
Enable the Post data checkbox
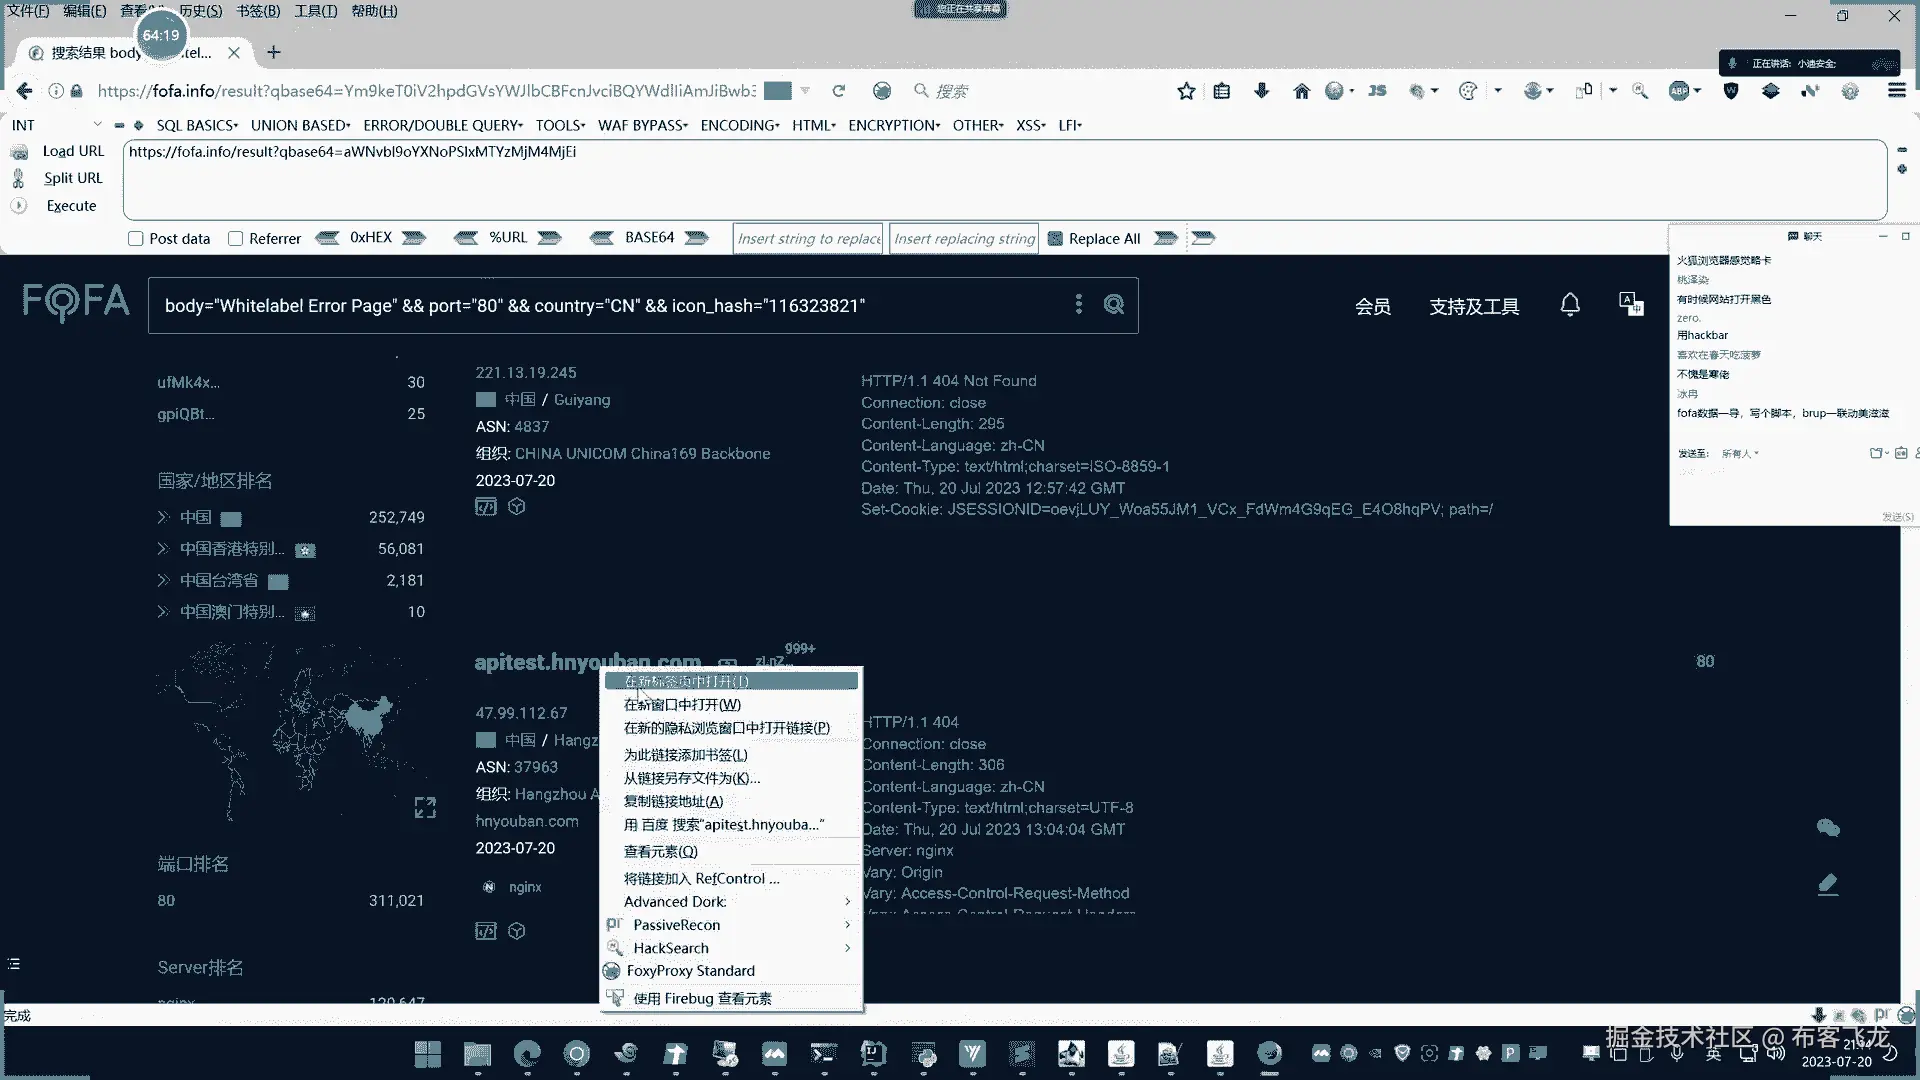pos(136,239)
